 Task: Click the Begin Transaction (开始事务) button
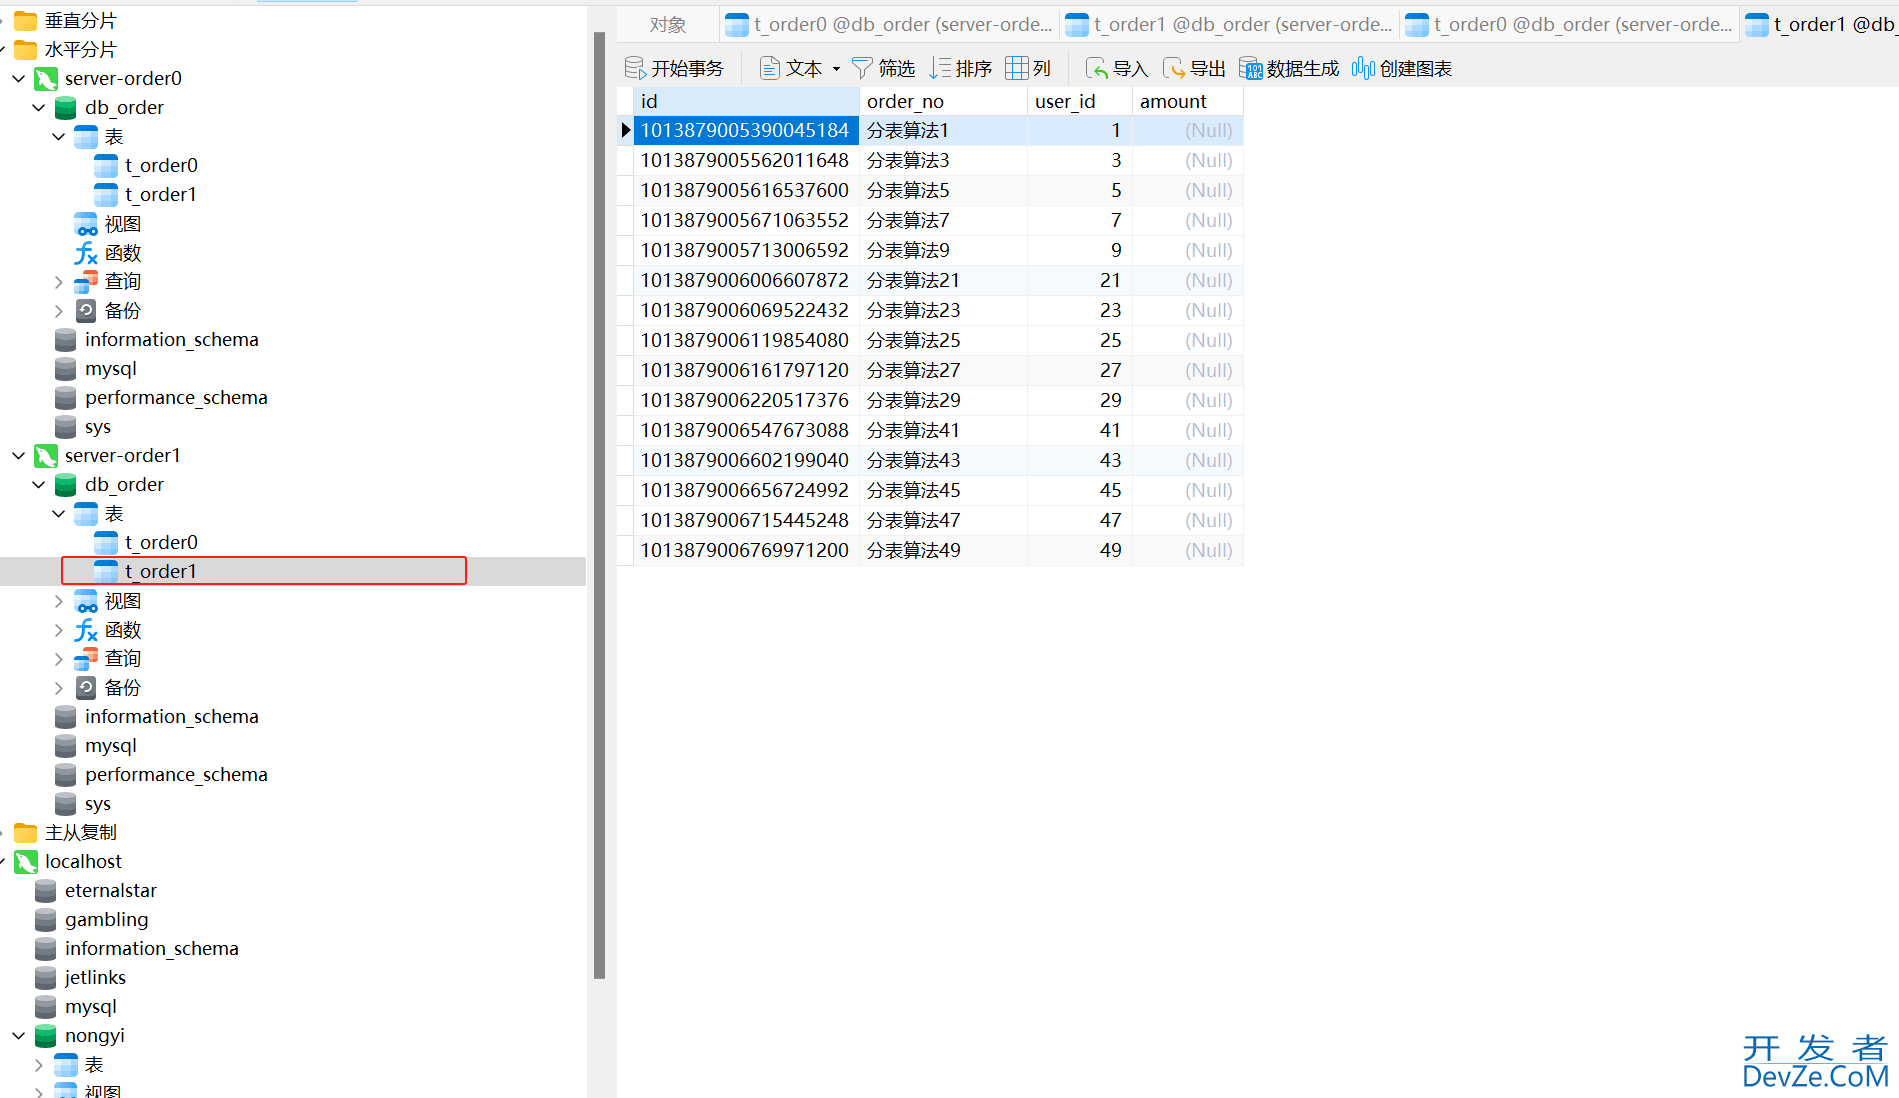point(674,68)
